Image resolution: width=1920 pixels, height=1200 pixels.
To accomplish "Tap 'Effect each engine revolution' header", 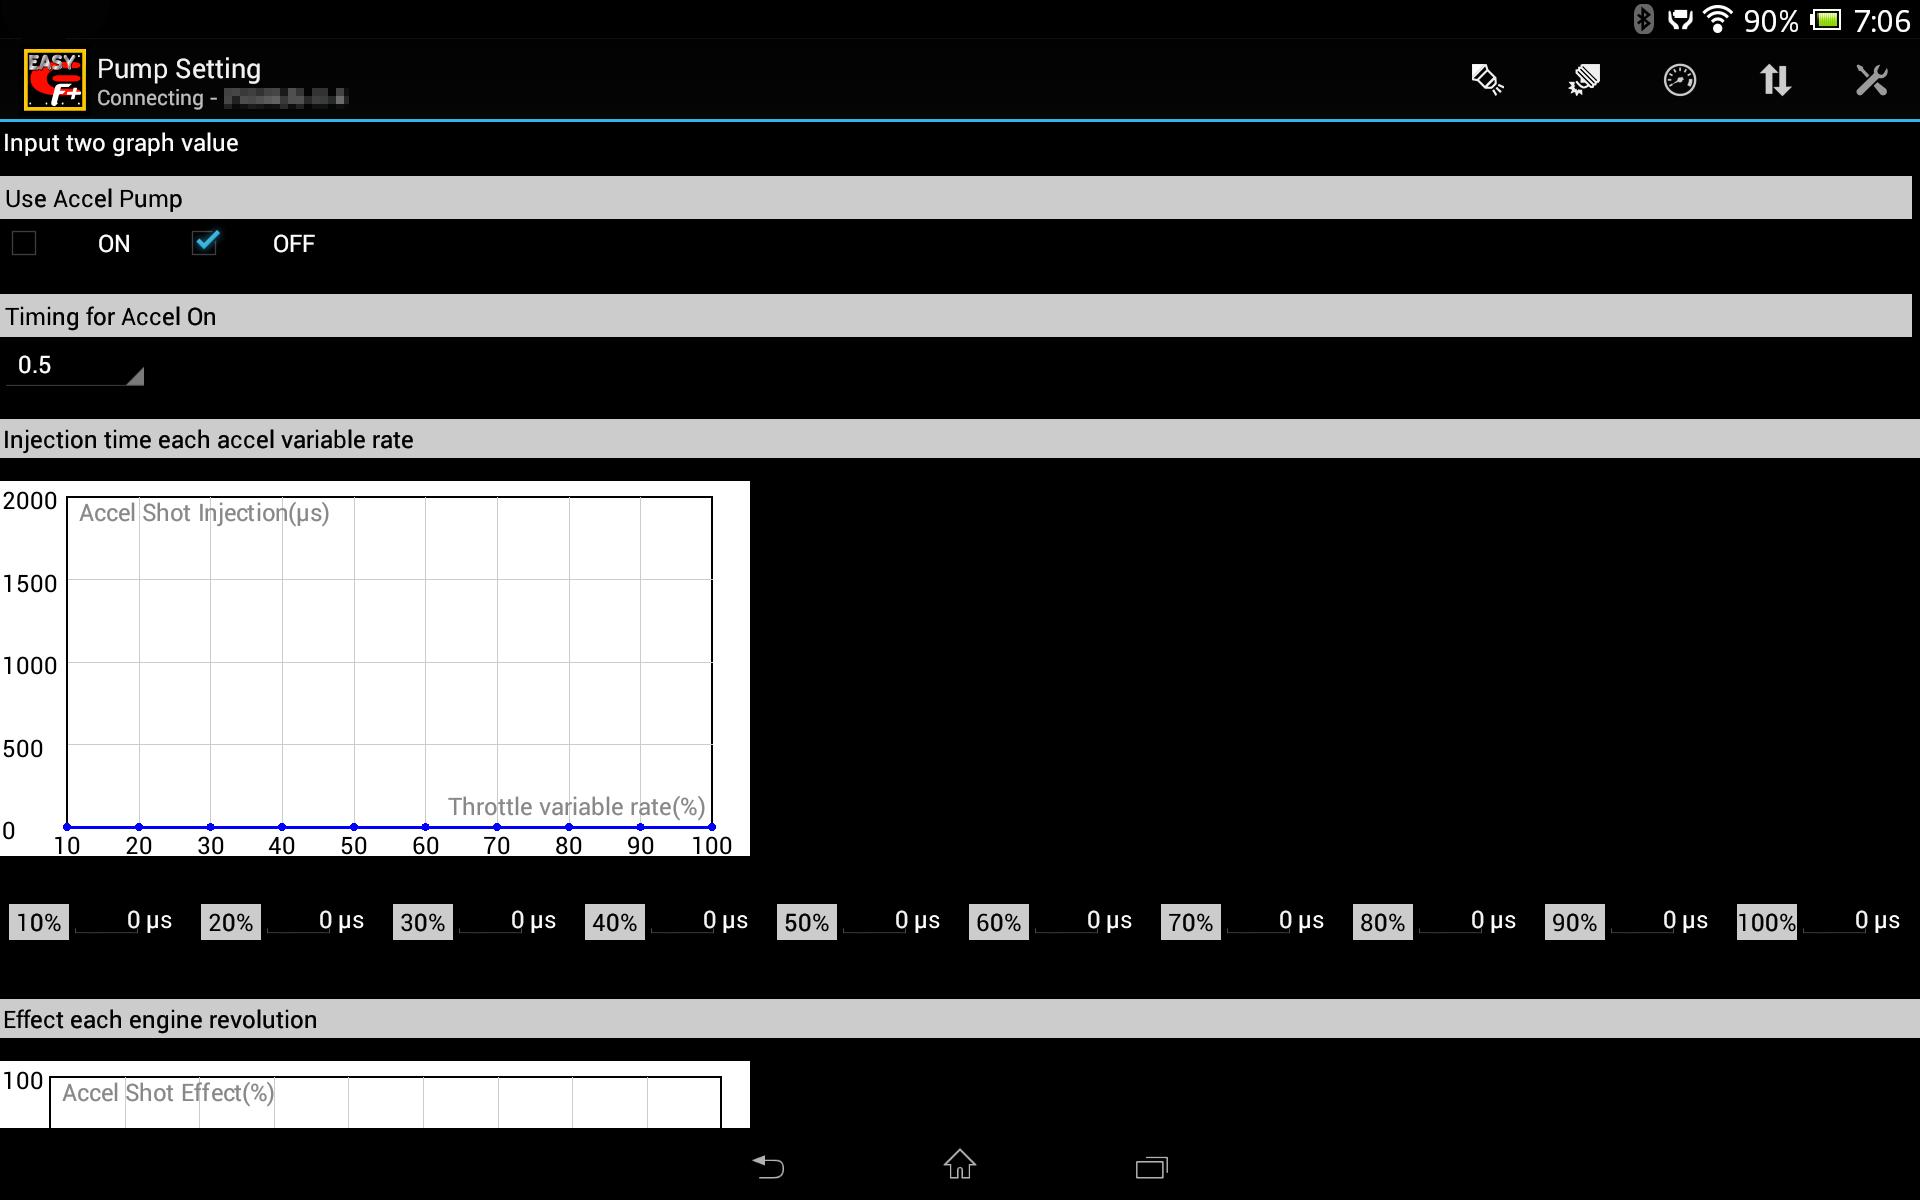I will [x=960, y=1019].
